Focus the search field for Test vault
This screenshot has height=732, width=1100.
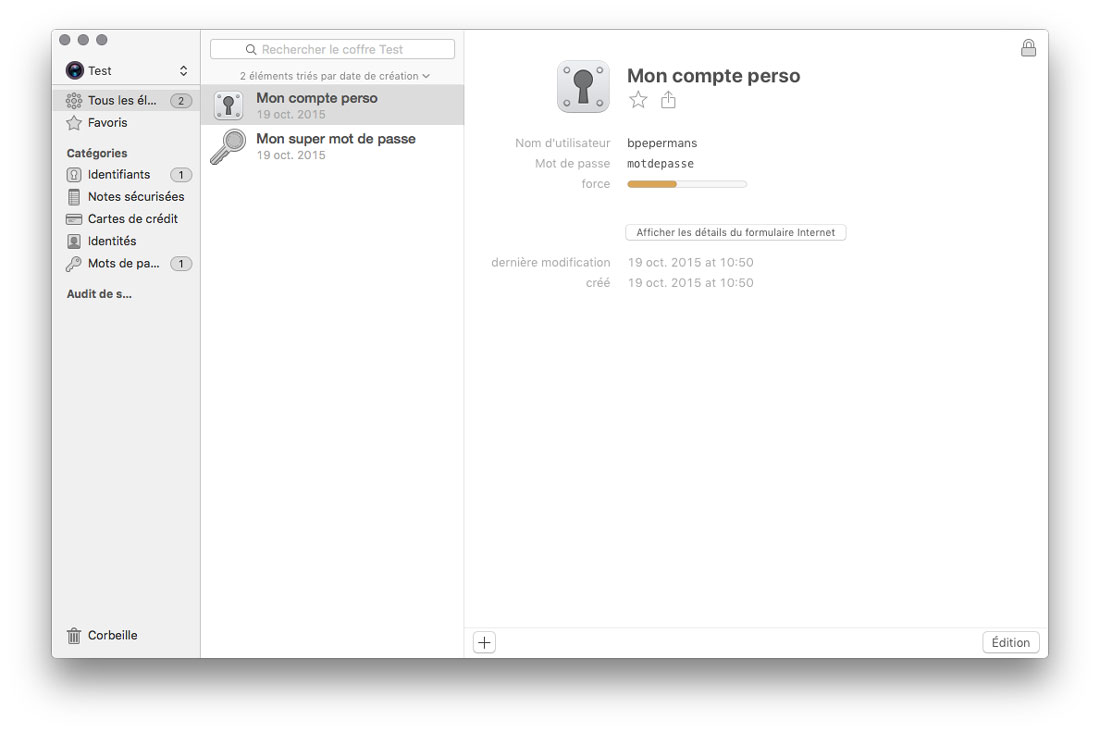[x=333, y=49]
